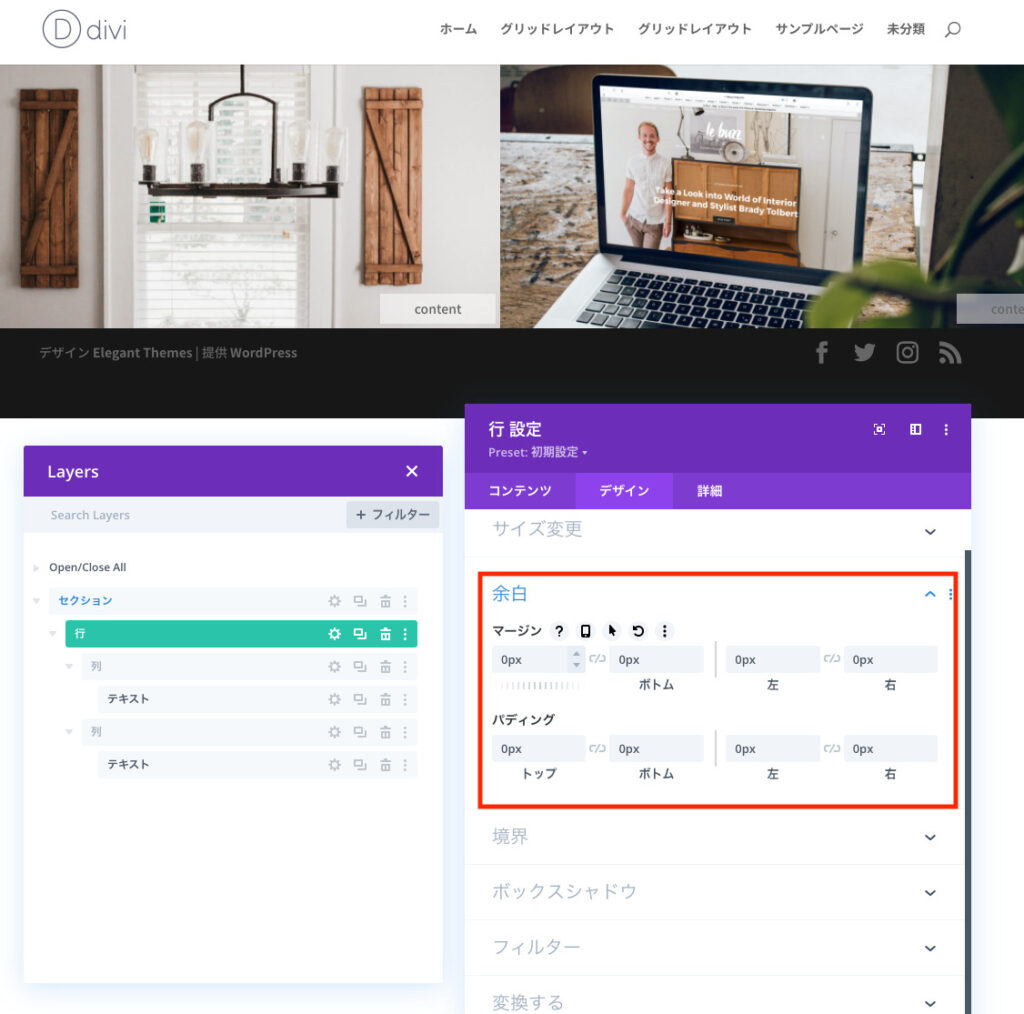Image resolution: width=1024 pixels, height=1014 pixels.
Task: Click the slider track under マージン top field
Action: 540,686
